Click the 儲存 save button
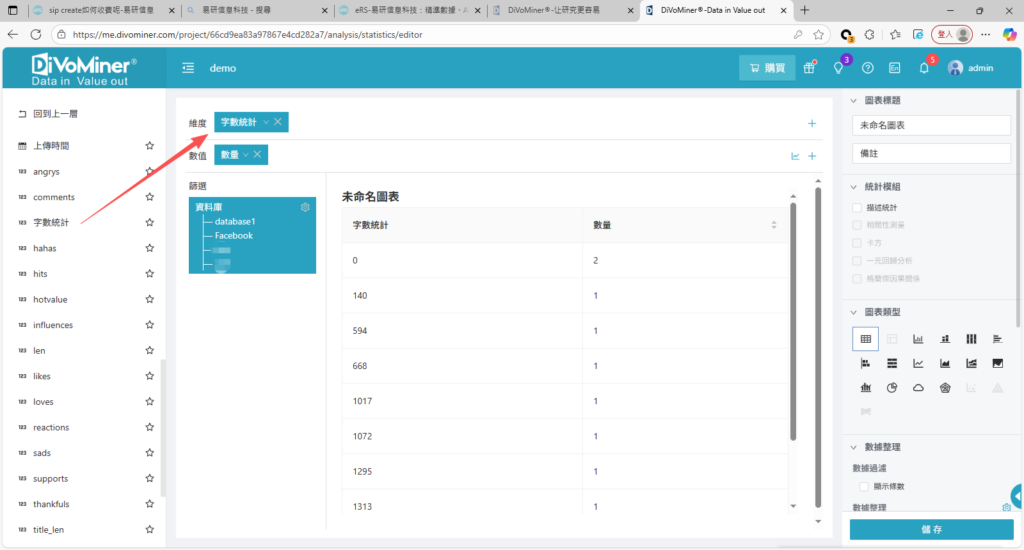The image size is (1024, 550). pyautogui.click(x=931, y=529)
